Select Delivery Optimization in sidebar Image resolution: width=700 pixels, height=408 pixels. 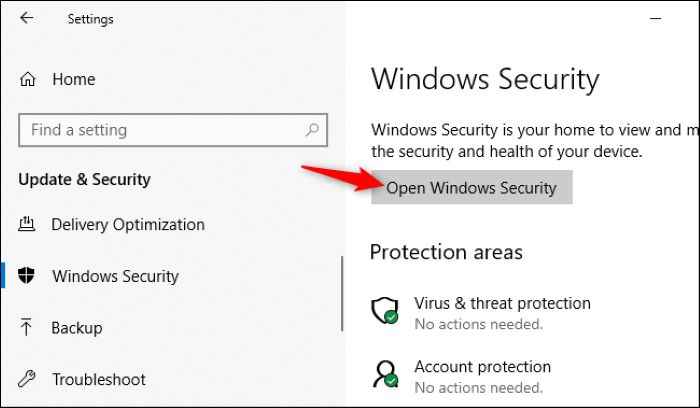click(x=128, y=224)
